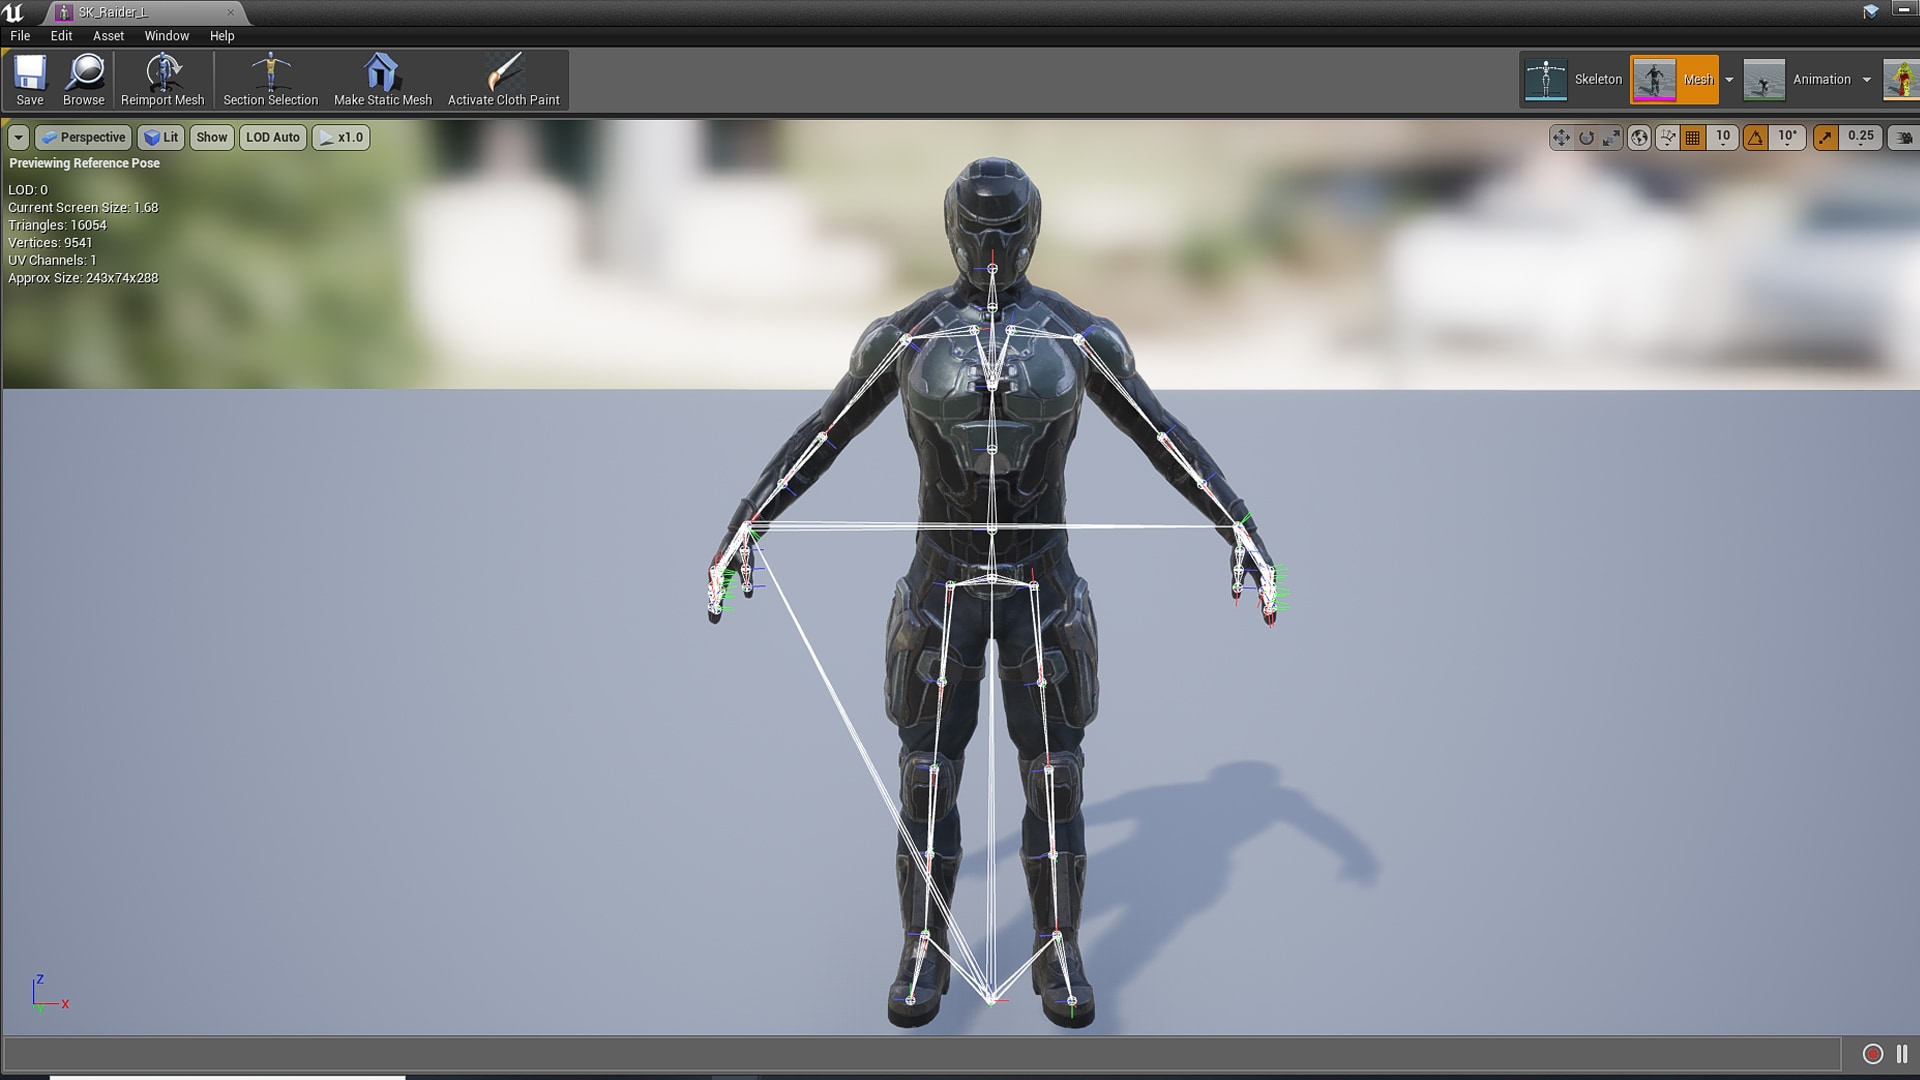Toggle world/local coordinate system globe icon

coord(1638,138)
